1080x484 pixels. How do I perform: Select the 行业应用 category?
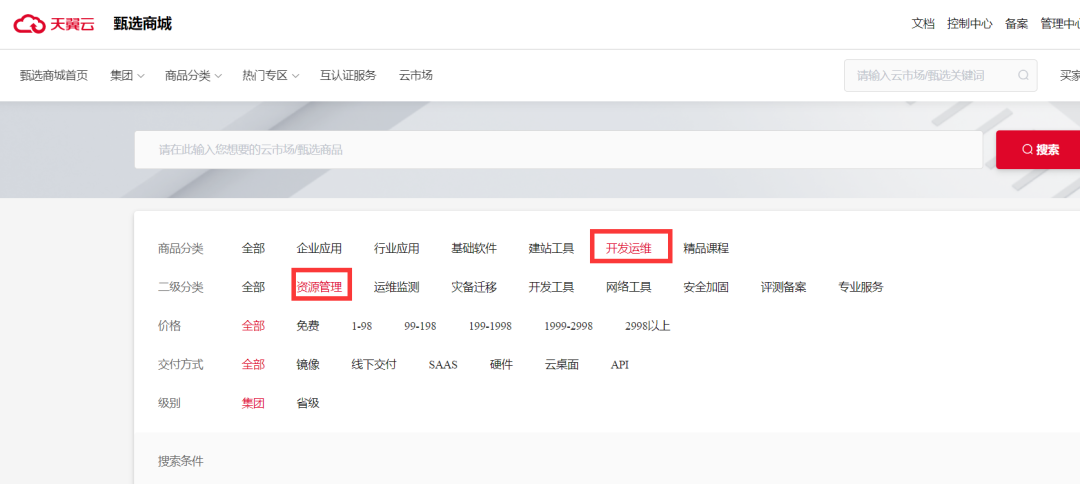397,249
